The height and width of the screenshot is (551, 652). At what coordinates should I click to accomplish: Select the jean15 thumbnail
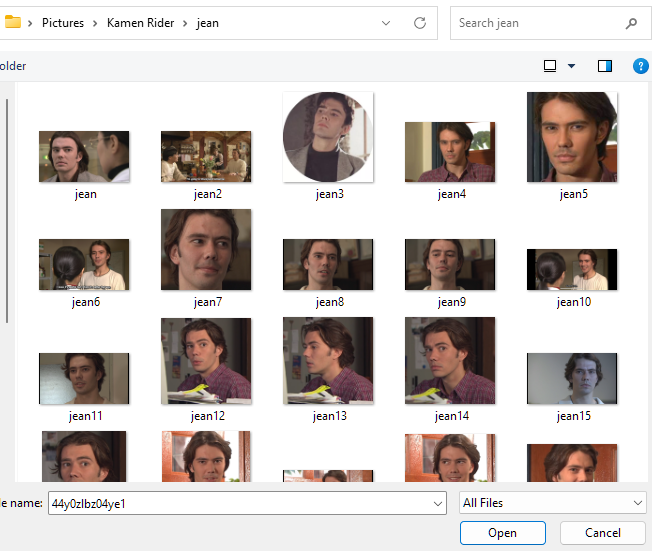click(572, 378)
